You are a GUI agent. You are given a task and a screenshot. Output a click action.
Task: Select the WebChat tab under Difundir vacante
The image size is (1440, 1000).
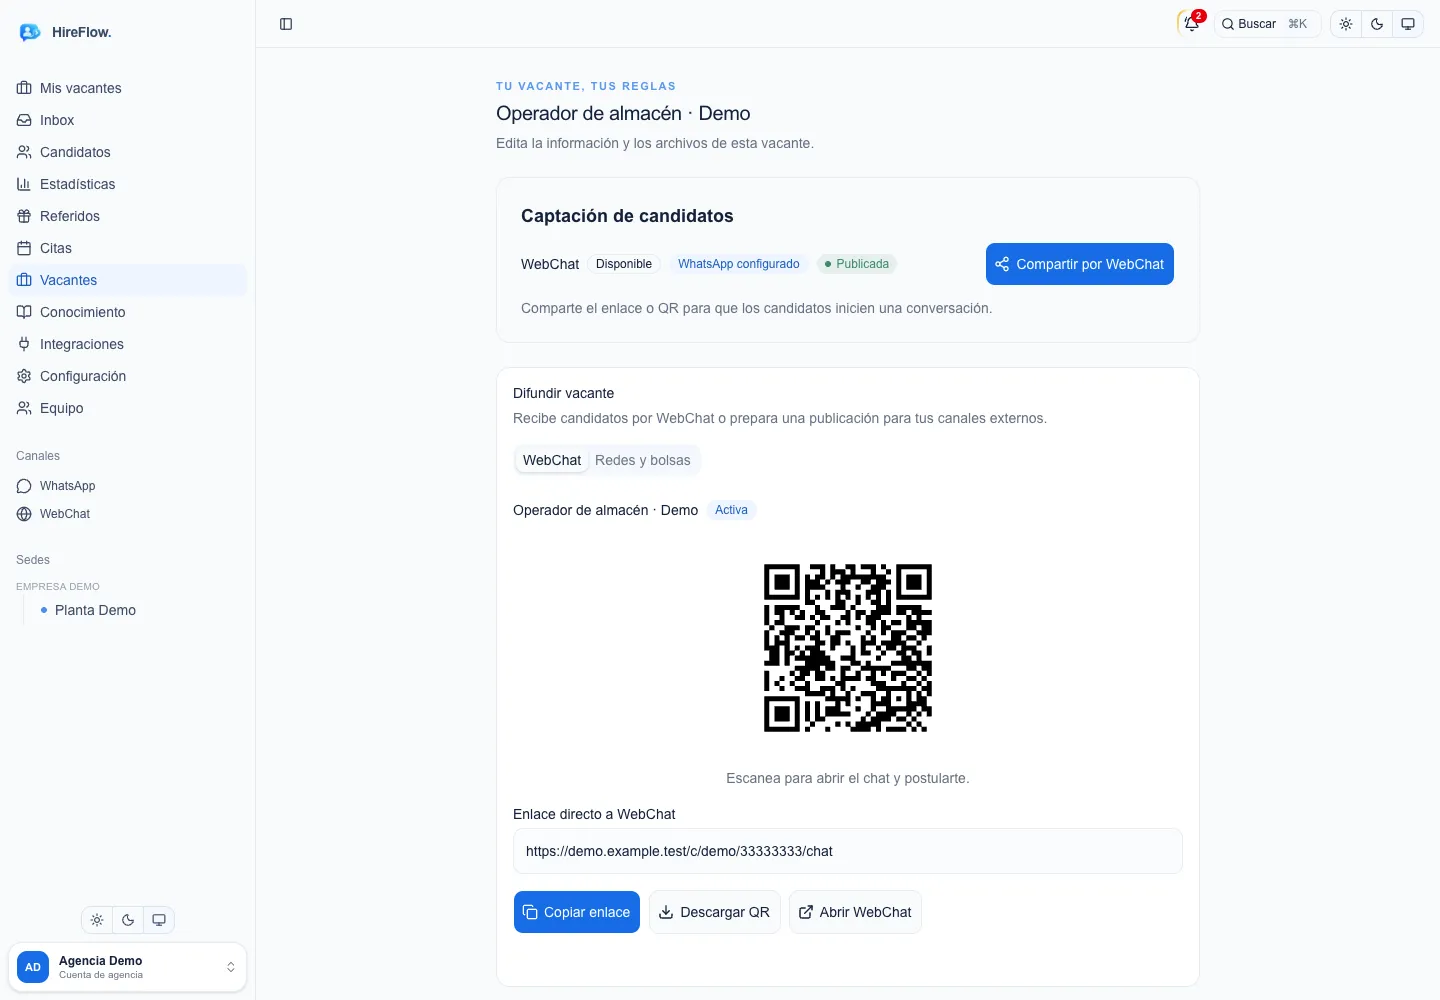(x=552, y=460)
